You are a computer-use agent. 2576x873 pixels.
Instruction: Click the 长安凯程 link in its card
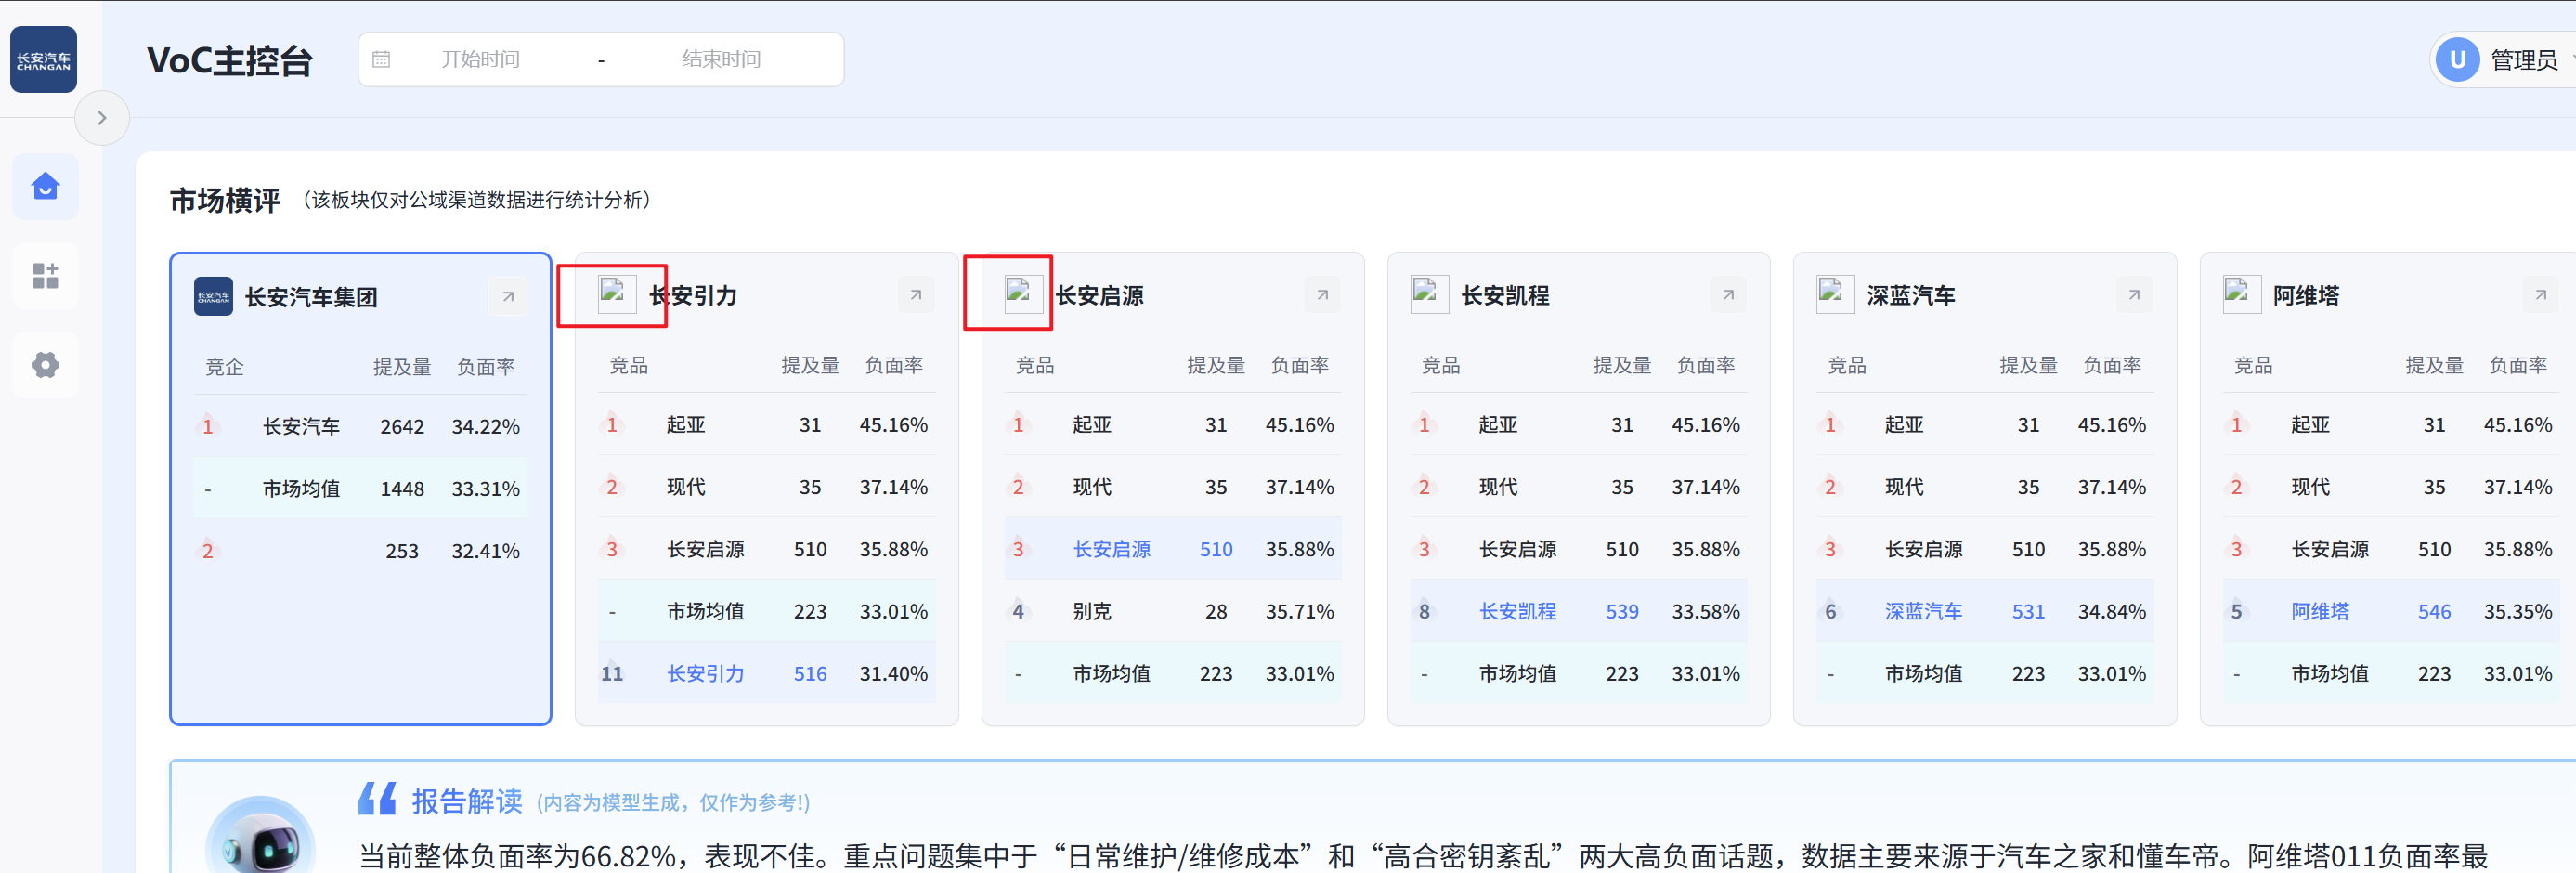click(1518, 611)
